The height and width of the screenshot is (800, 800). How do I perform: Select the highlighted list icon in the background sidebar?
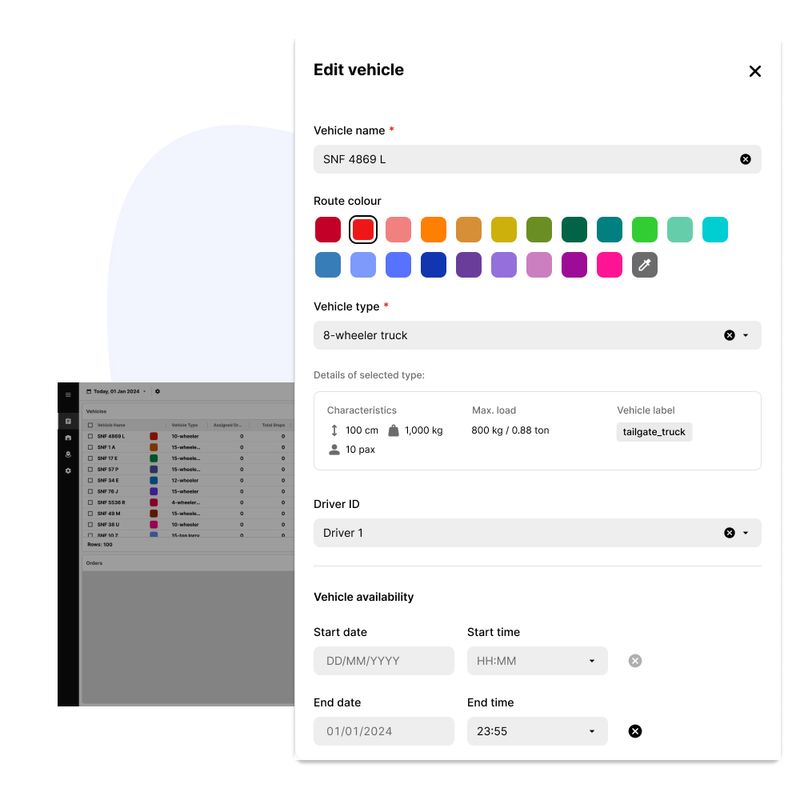68,421
